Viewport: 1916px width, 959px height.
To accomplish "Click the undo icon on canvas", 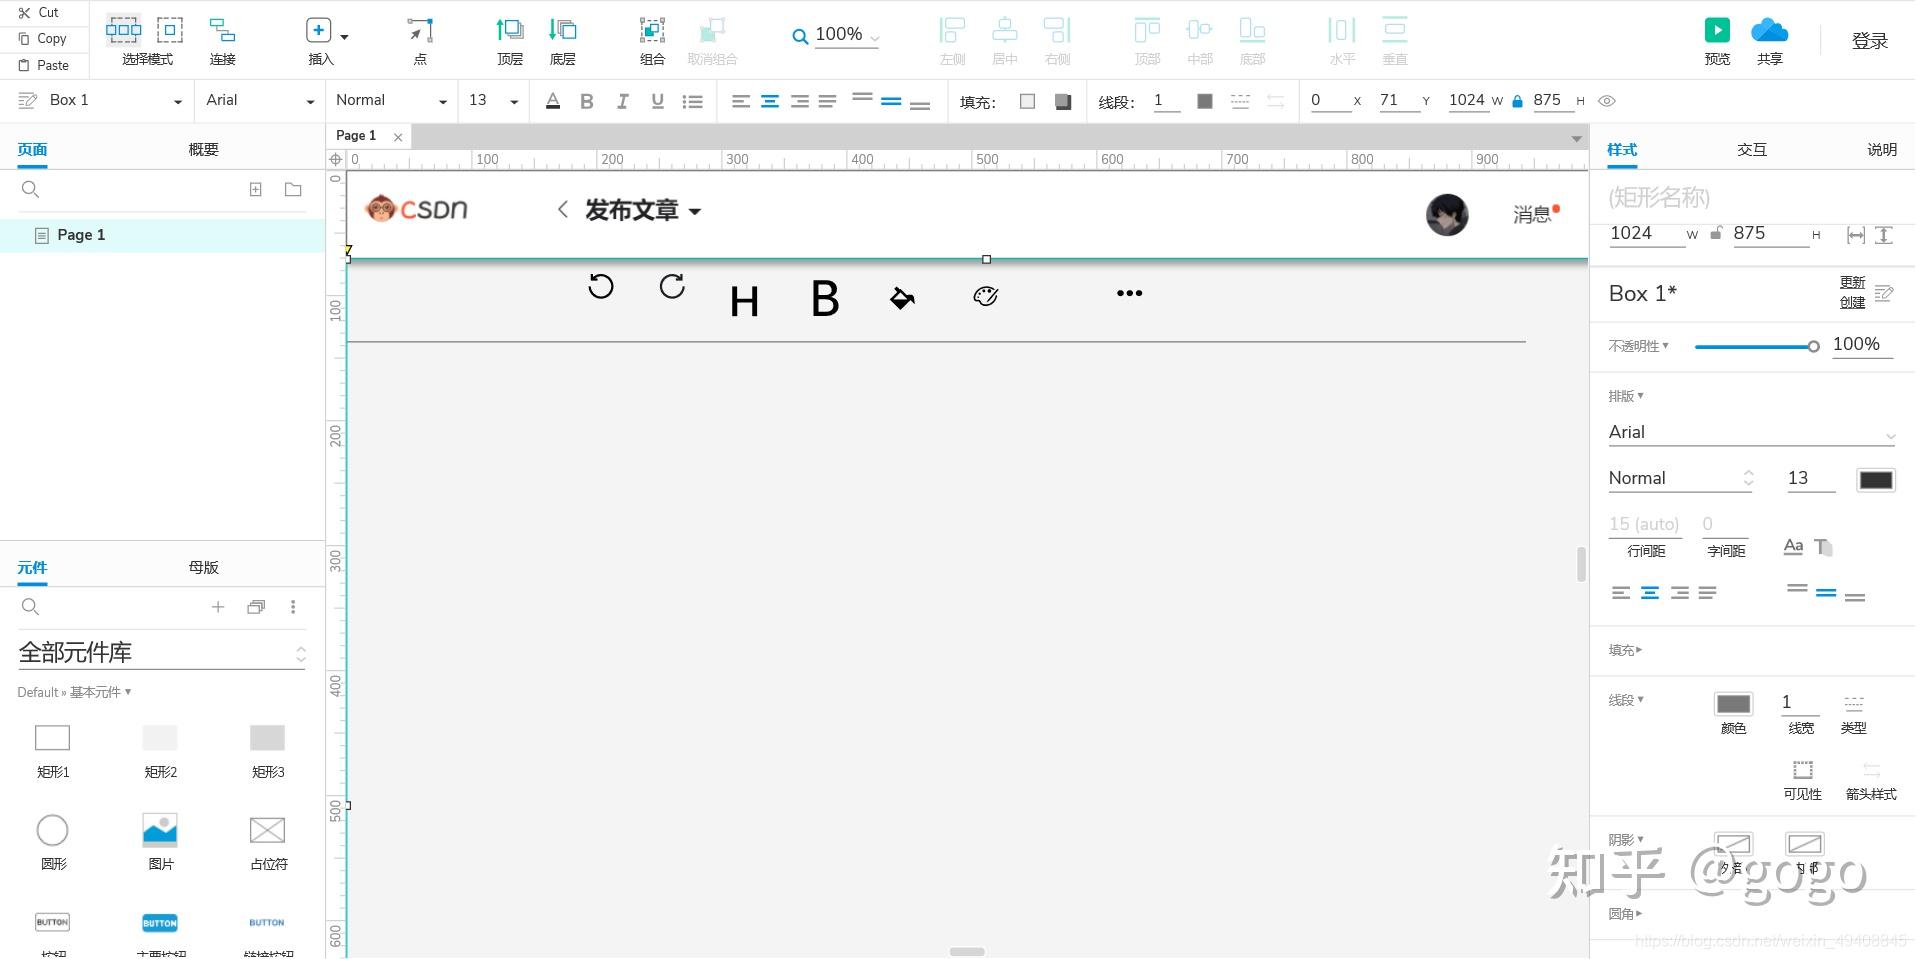I will [600, 287].
